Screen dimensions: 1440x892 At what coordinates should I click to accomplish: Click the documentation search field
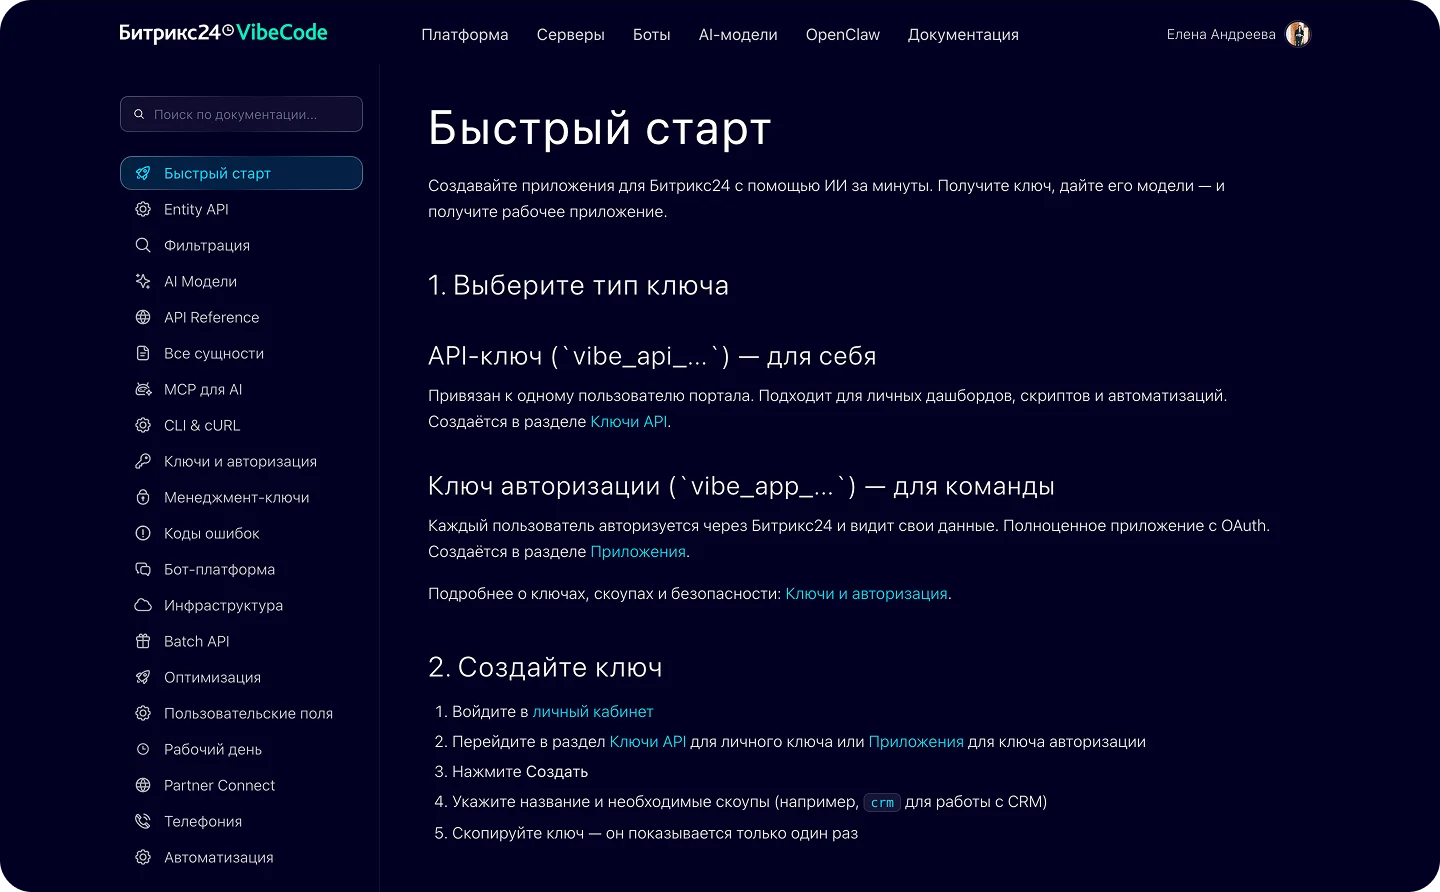coord(241,114)
